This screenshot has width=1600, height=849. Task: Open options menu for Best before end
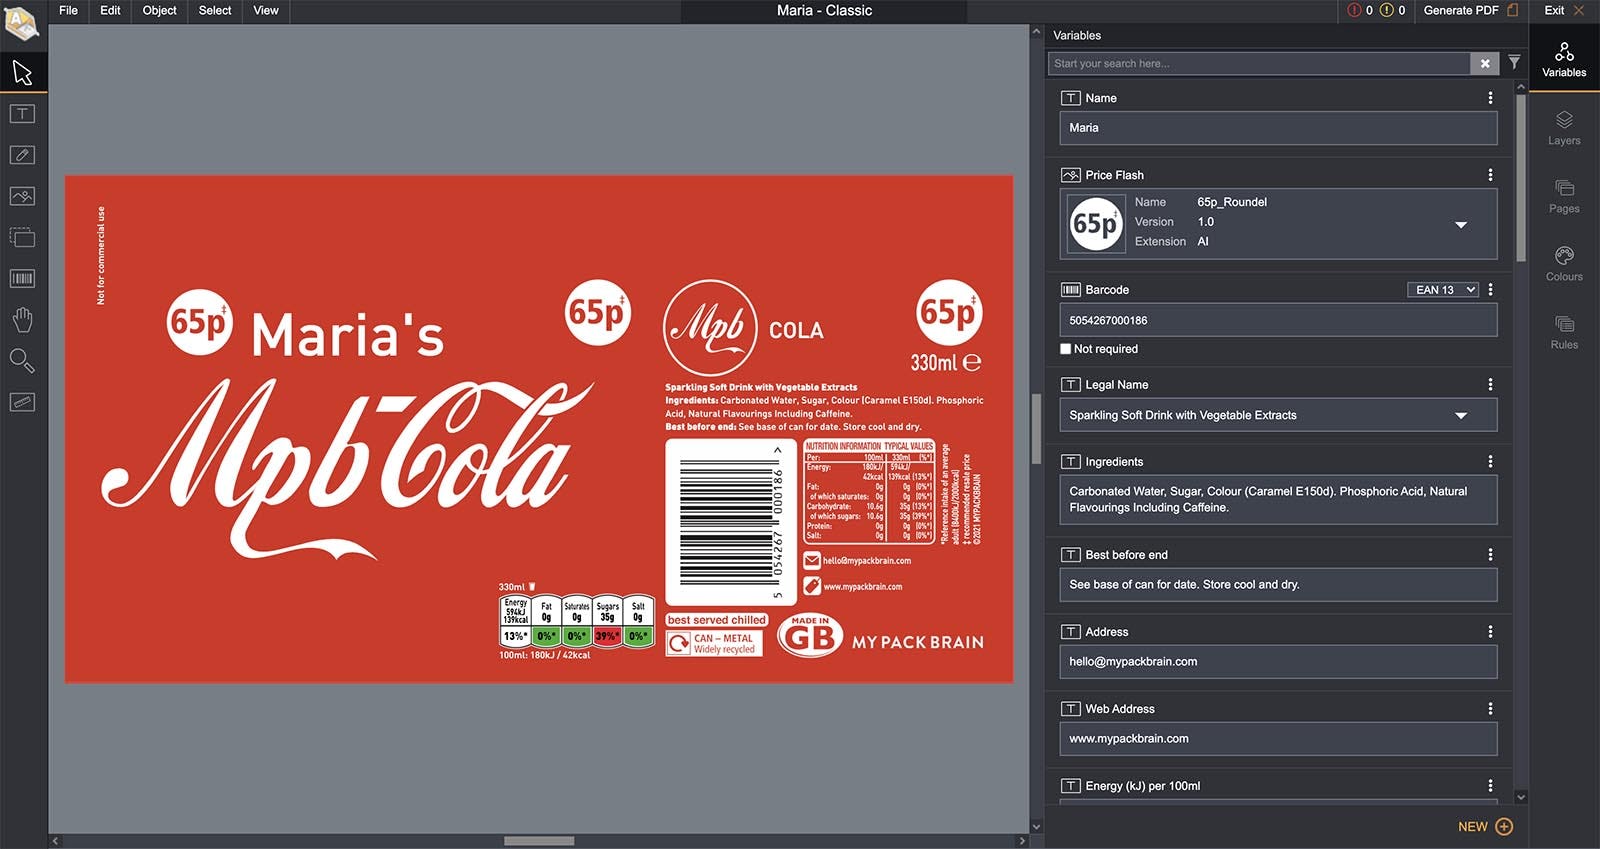click(1490, 555)
